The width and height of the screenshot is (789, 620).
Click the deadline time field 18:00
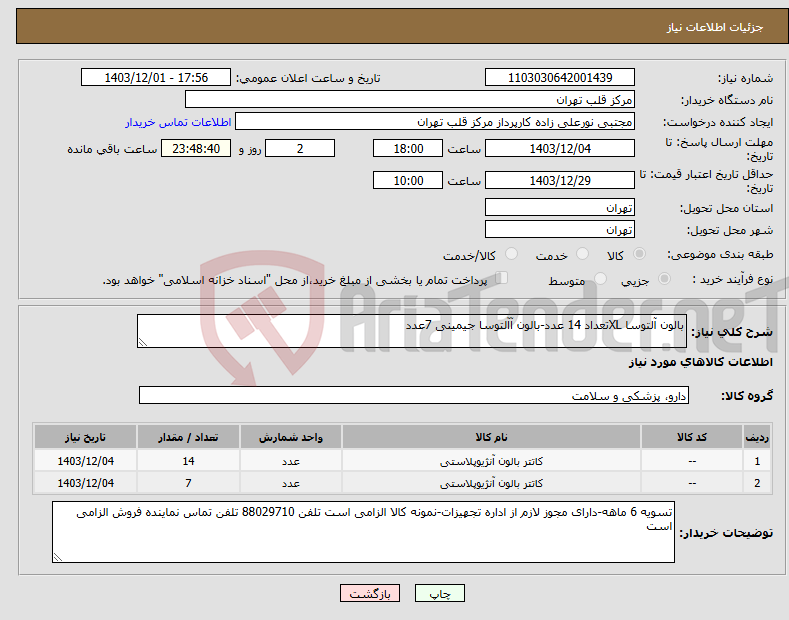click(x=408, y=148)
